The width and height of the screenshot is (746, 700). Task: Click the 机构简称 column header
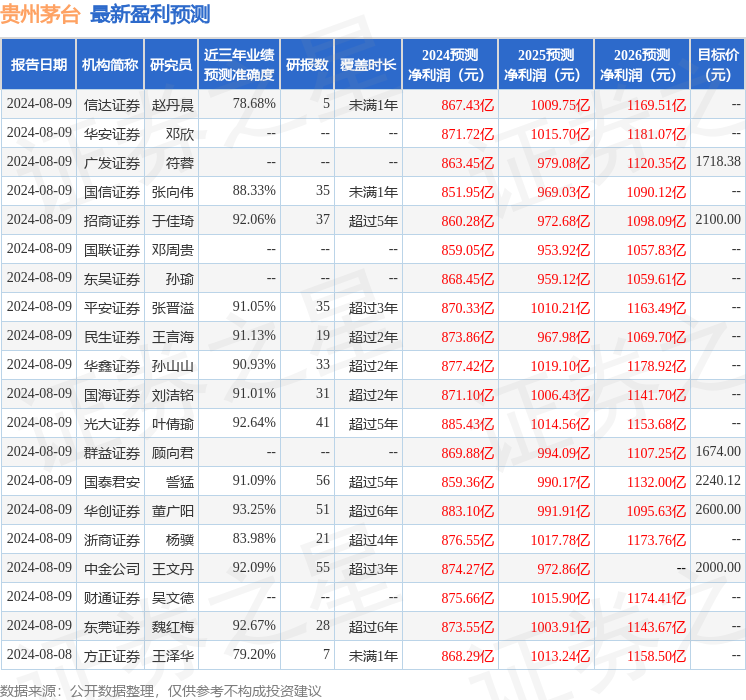(x=110, y=64)
